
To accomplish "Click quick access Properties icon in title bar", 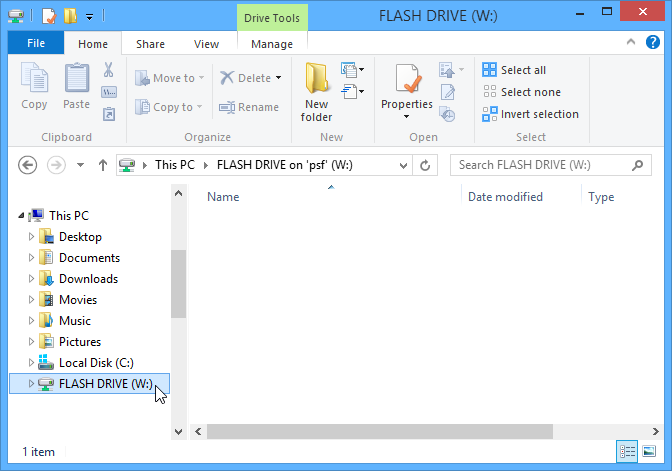I will click(49, 16).
